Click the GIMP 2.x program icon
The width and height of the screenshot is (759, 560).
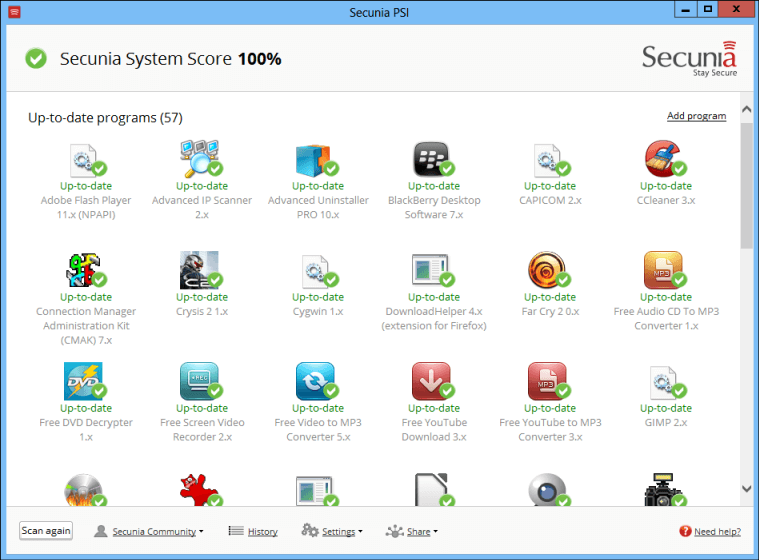pos(667,382)
